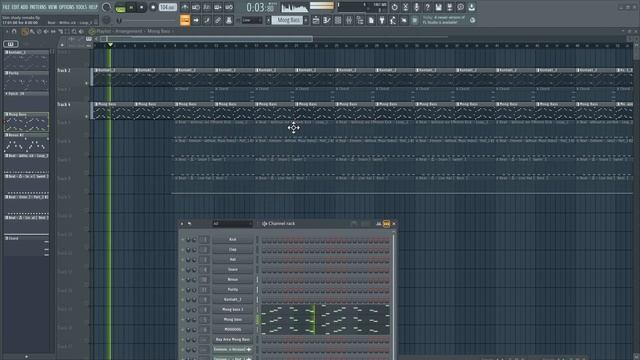The height and width of the screenshot is (360, 640).
Task: Click the Snare channel button
Action: [232, 269]
